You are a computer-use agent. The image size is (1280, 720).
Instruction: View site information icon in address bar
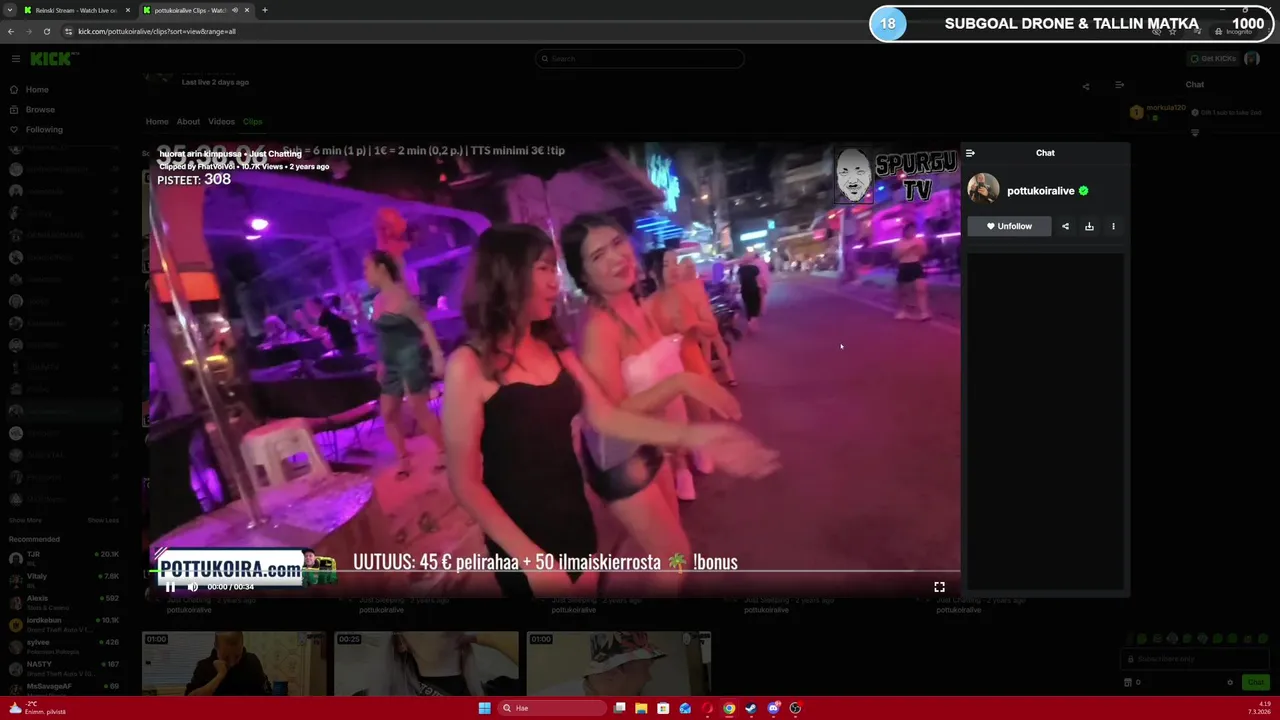[x=69, y=31]
